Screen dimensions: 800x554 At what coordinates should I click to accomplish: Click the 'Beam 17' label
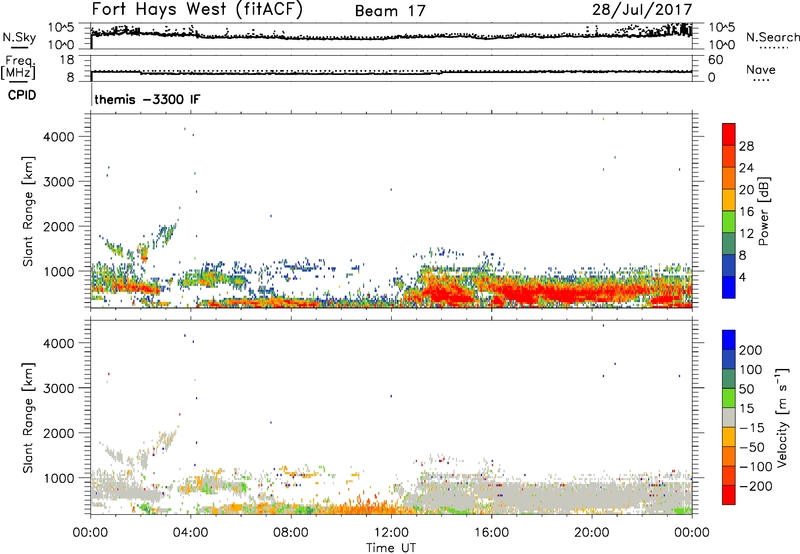(390, 11)
